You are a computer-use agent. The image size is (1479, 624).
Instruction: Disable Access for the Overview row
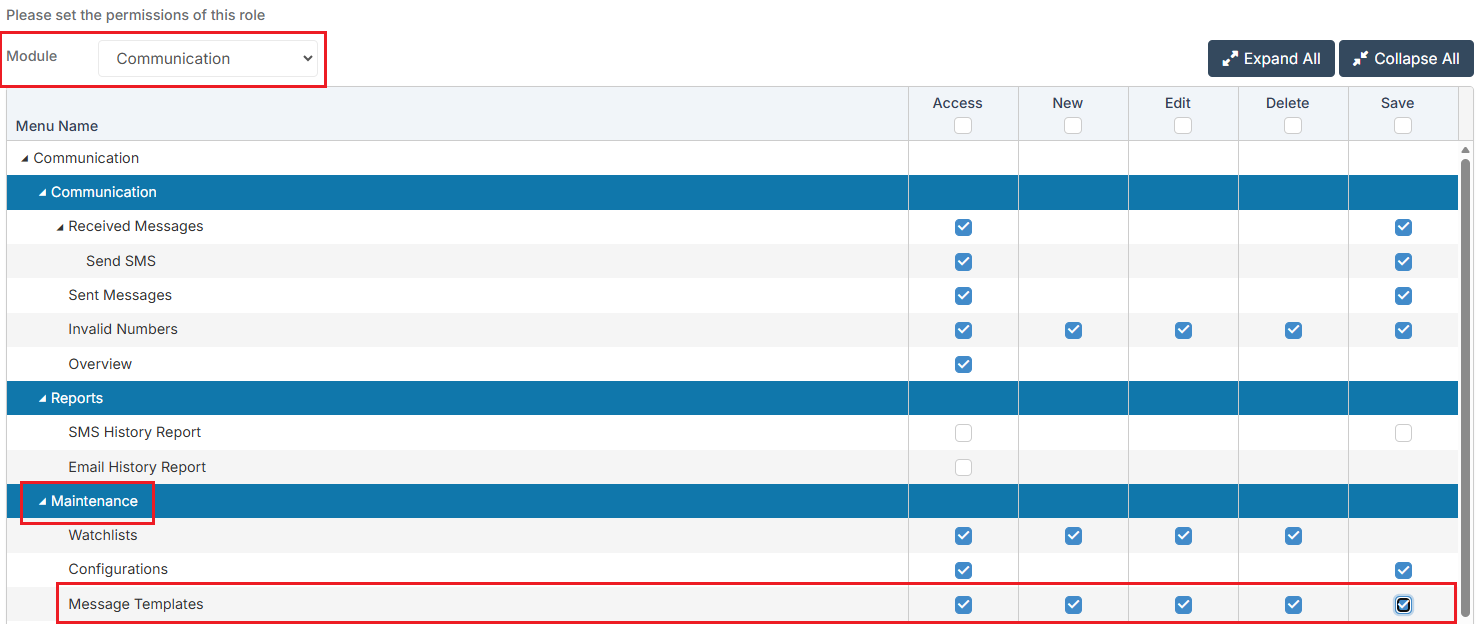963,364
